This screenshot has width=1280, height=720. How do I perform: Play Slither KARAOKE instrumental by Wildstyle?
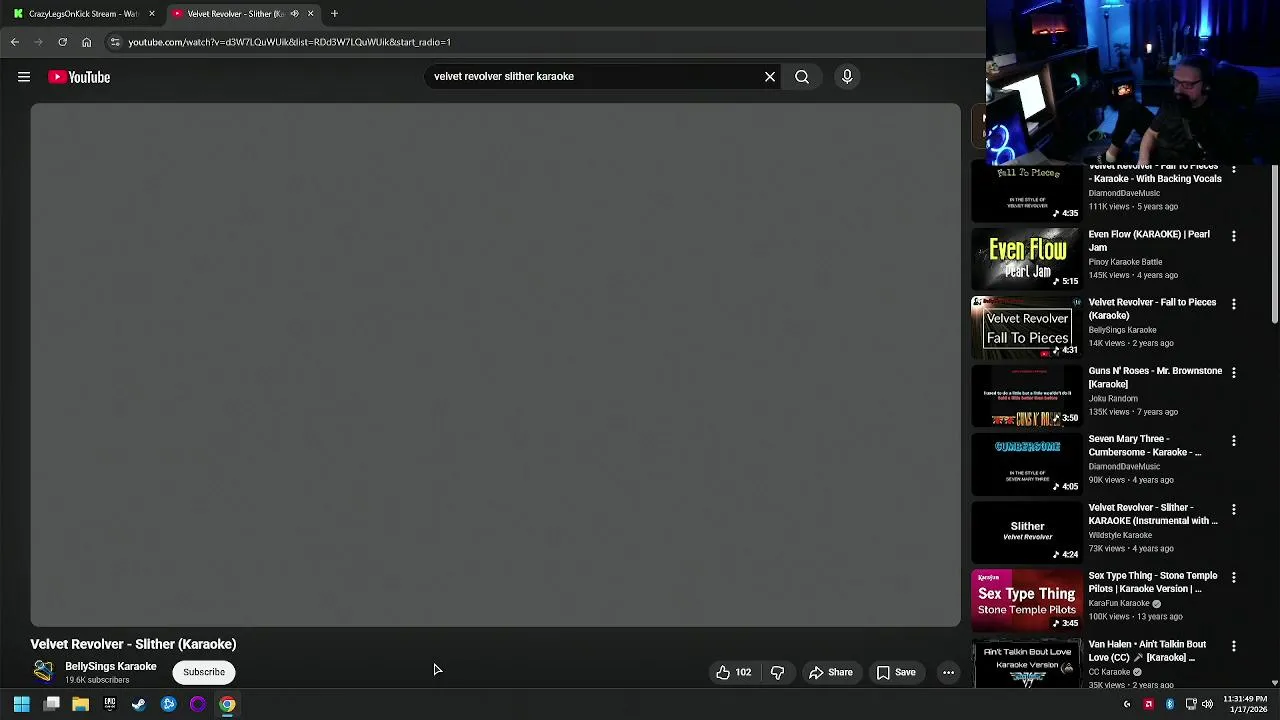click(x=1027, y=532)
